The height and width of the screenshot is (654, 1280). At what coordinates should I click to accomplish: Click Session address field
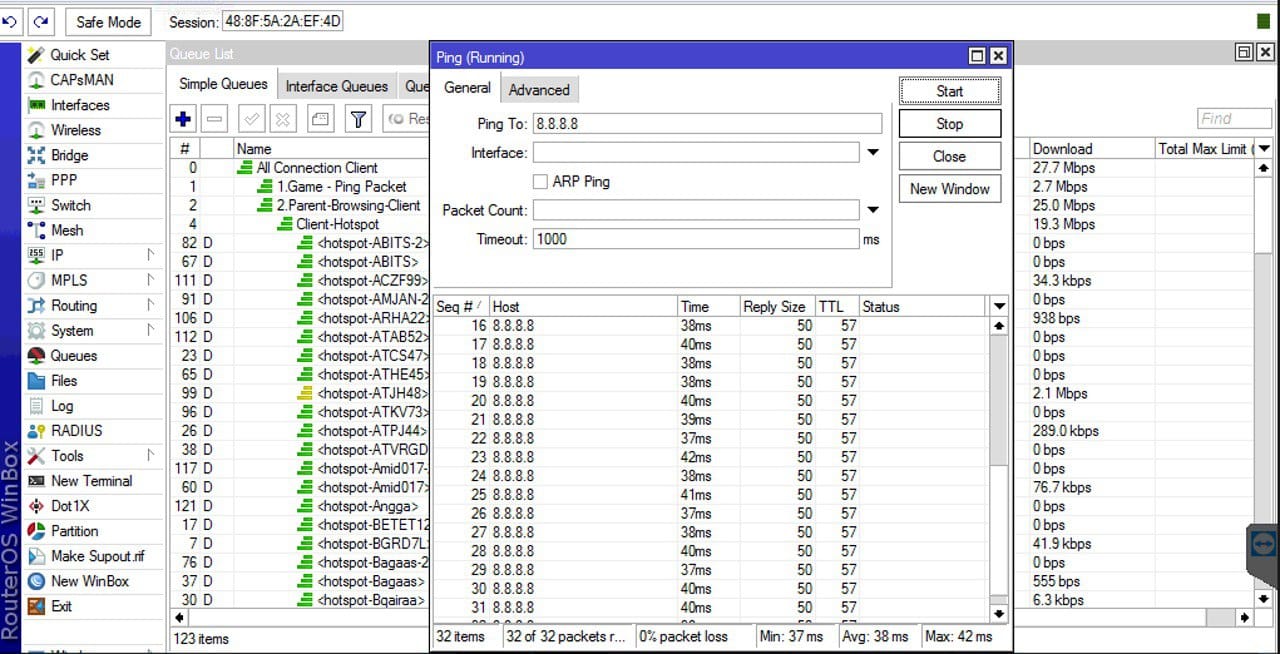point(282,21)
